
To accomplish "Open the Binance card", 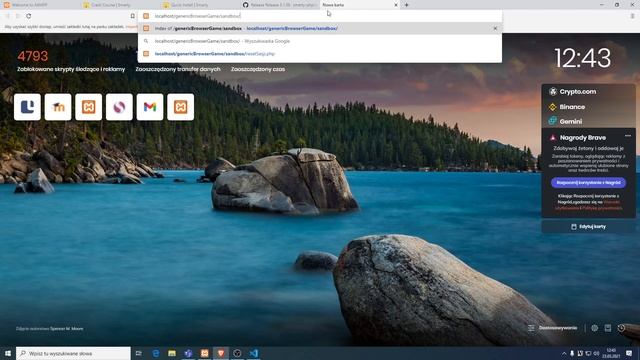I will click(x=588, y=107).
